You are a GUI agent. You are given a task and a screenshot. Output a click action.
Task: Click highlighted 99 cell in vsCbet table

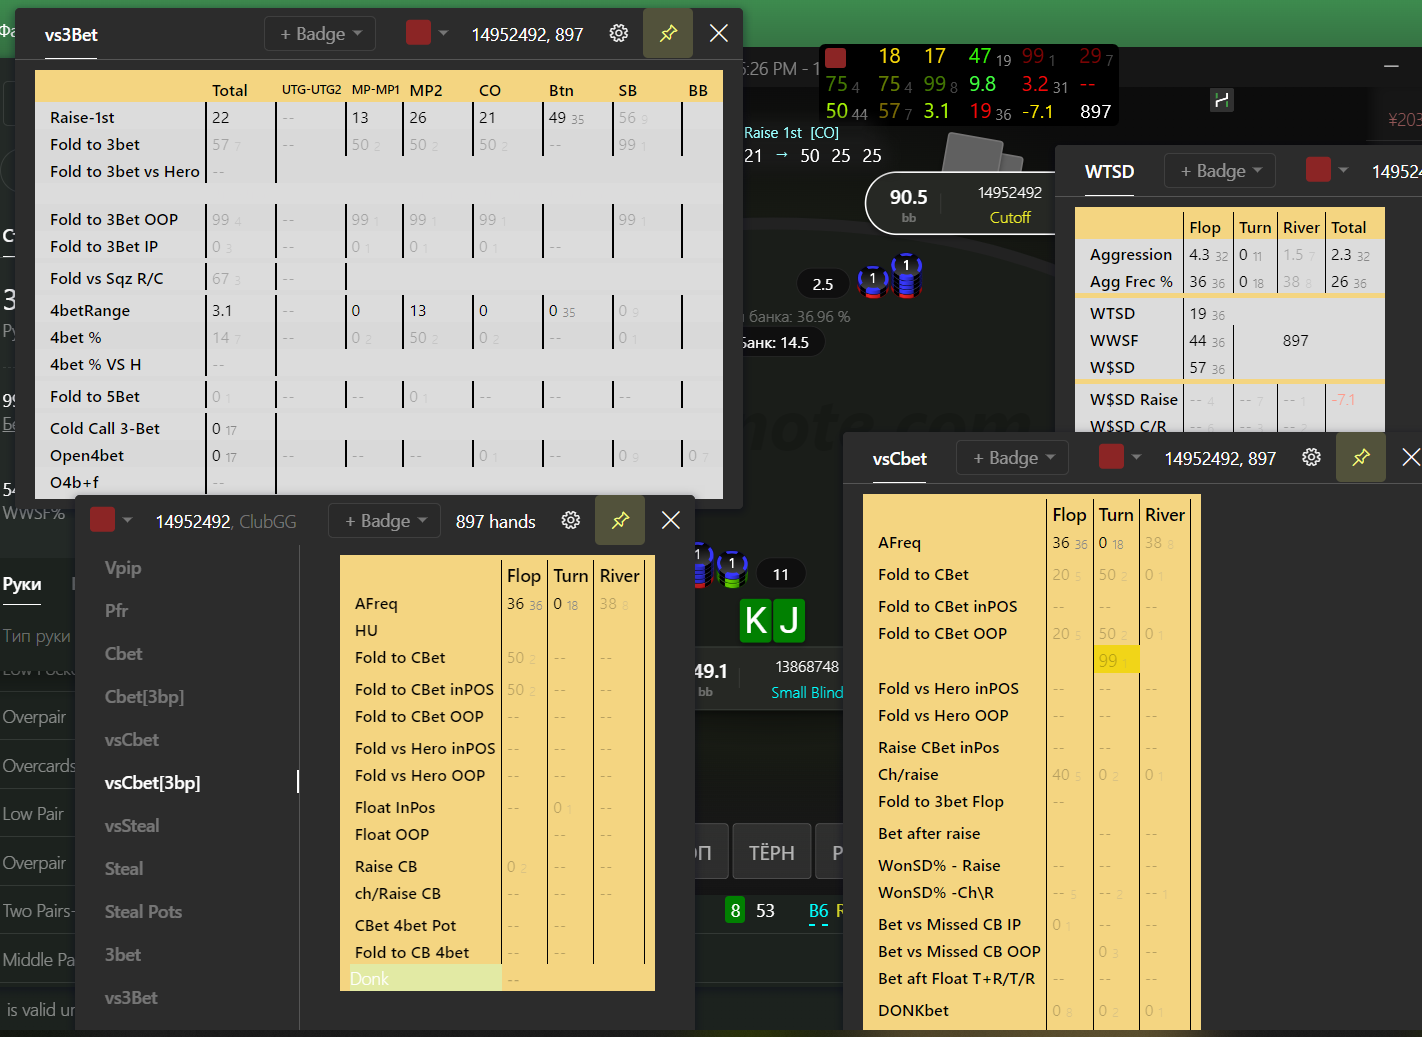1116,660
